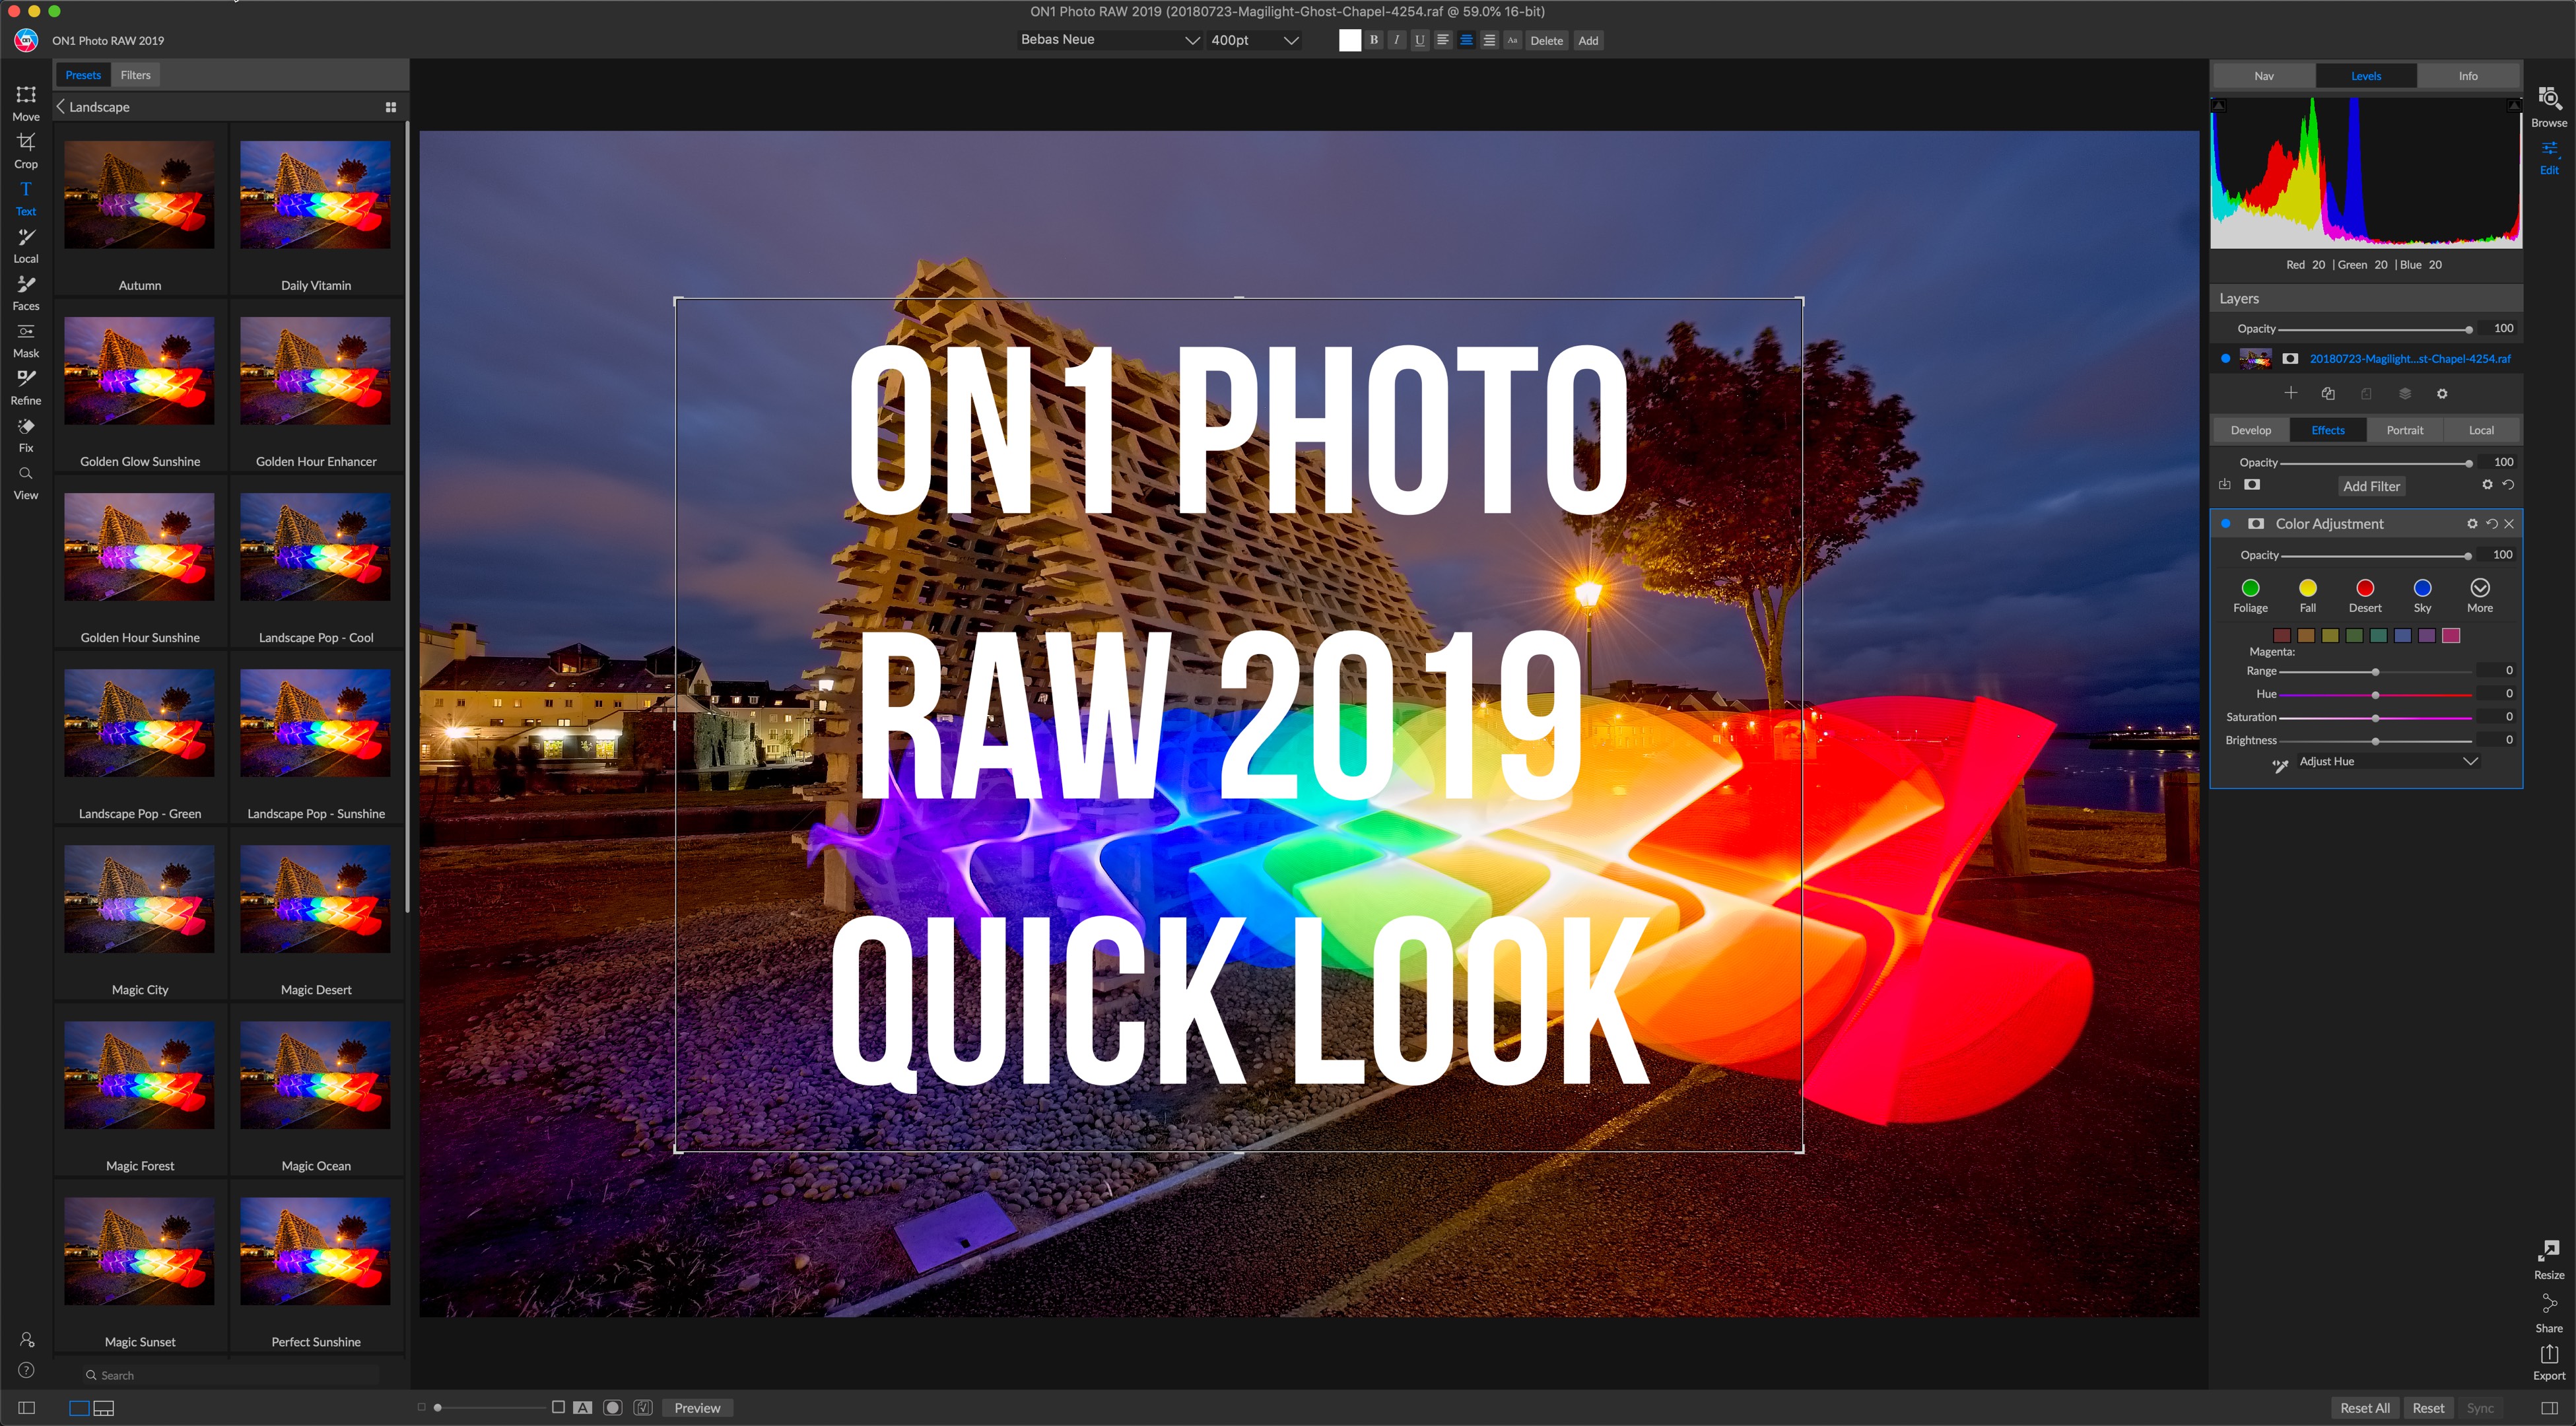Open the Nav pane tab
The height and width of the screenshot is (1426, 2576).
[2264, 76]
